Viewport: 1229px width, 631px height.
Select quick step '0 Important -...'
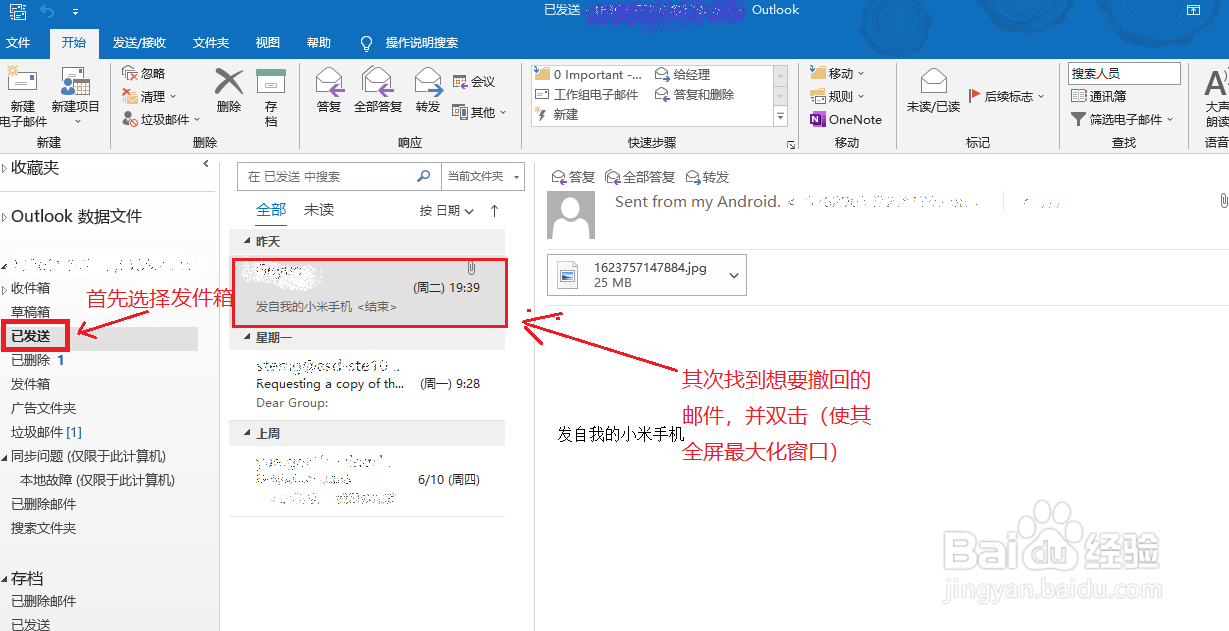(x=590, y=74)
